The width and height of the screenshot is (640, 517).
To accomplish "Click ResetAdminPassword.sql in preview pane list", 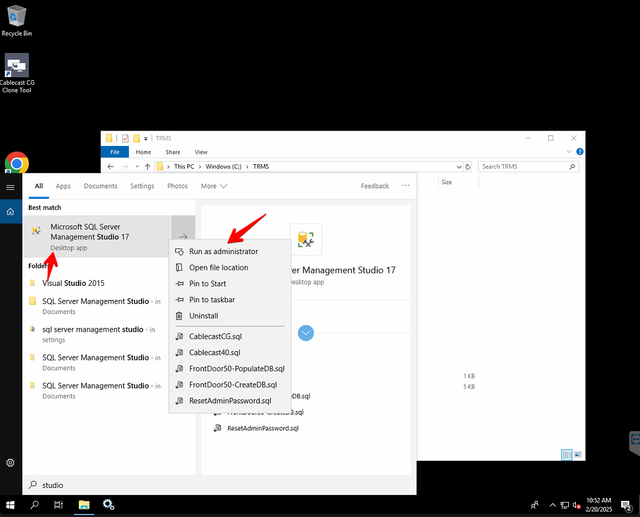I will coord(263,428).
